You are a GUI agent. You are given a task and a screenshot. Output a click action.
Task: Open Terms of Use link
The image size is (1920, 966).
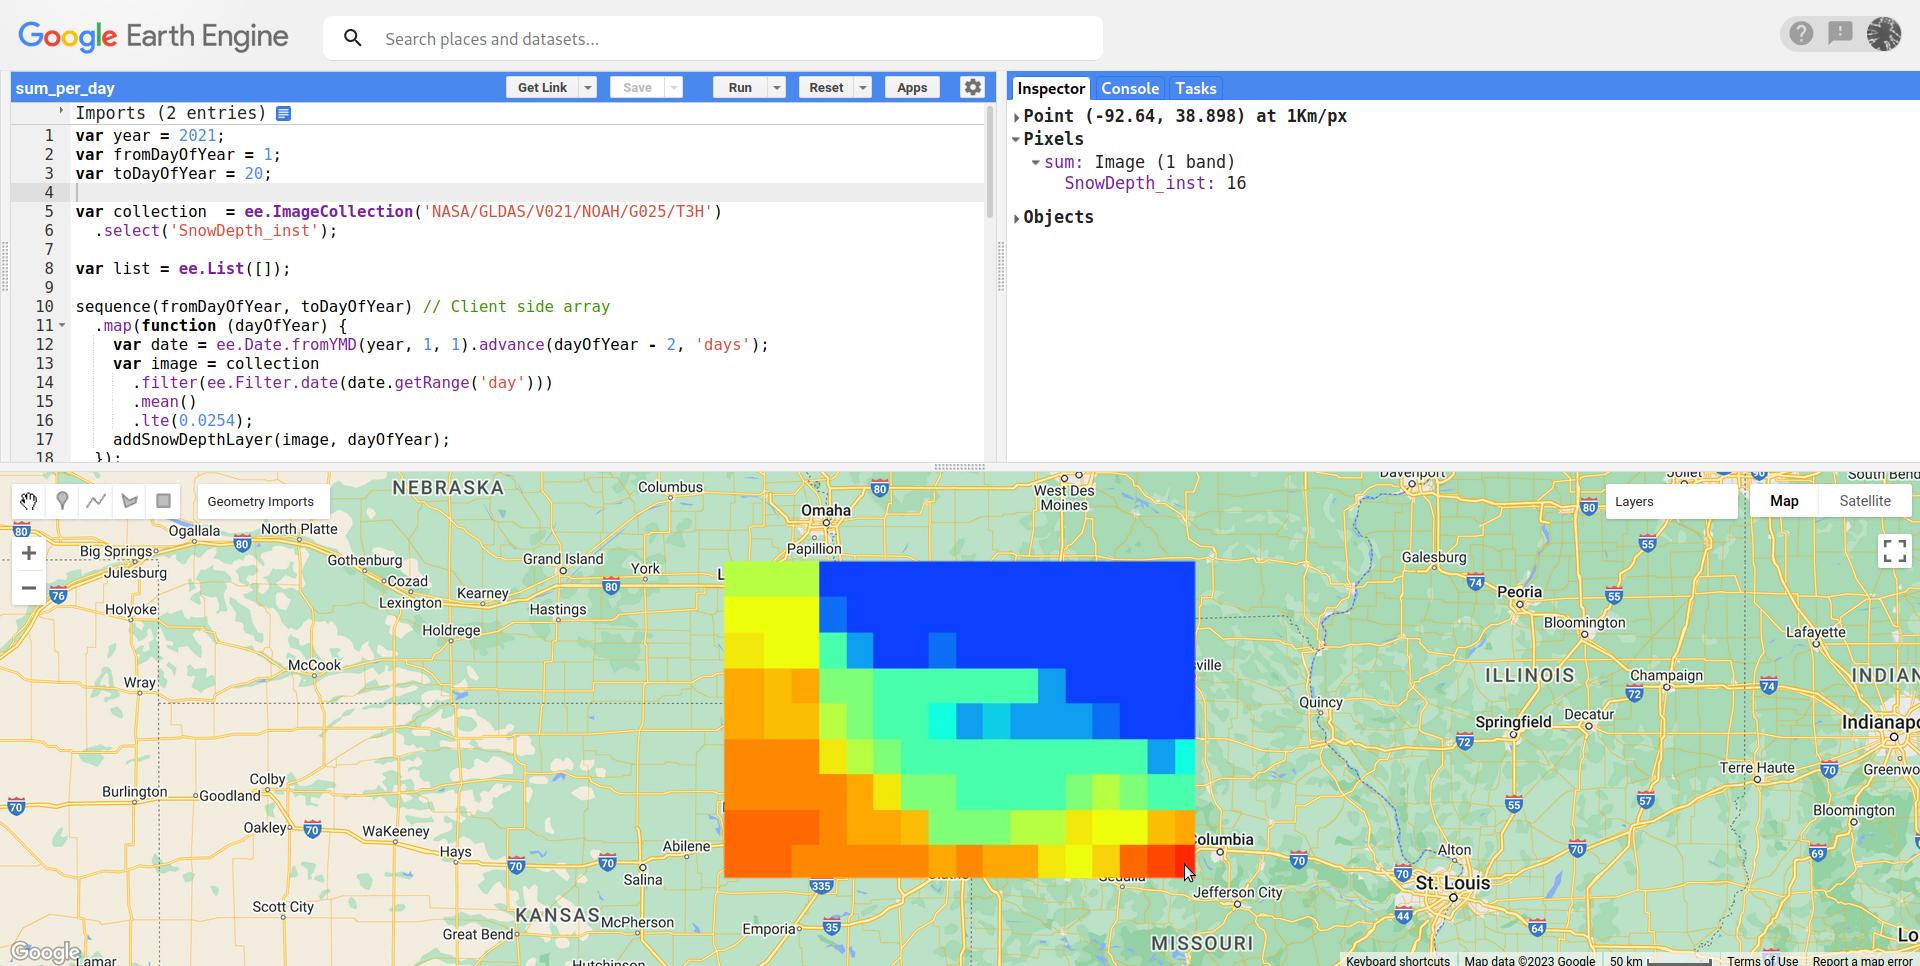point(1762,961)
